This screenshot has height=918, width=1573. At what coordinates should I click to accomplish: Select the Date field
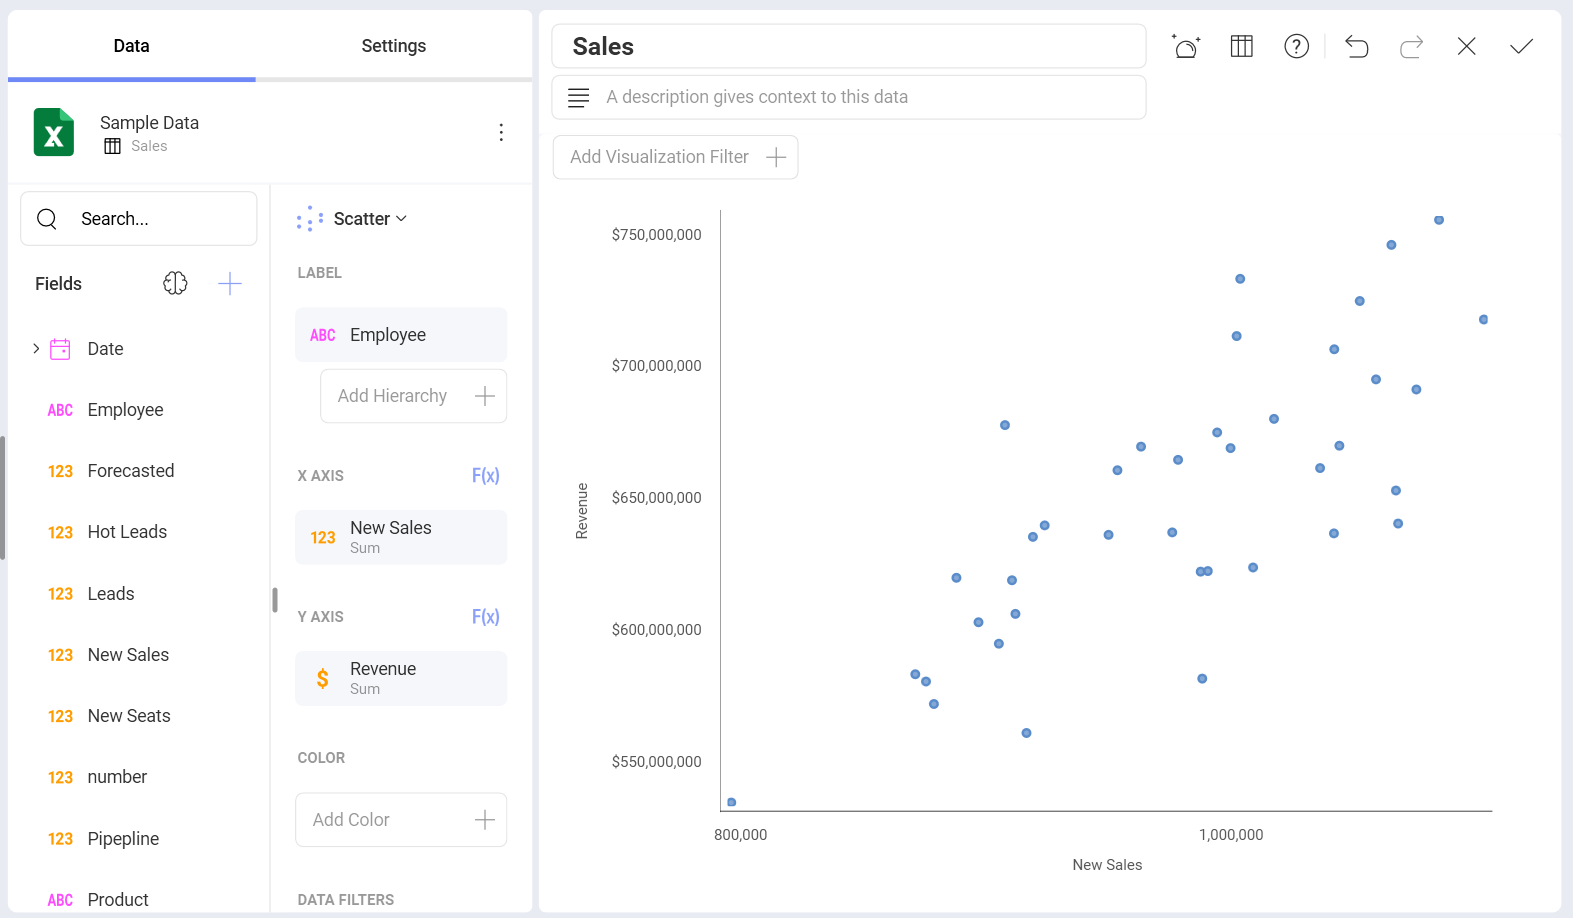click(105, 349)
